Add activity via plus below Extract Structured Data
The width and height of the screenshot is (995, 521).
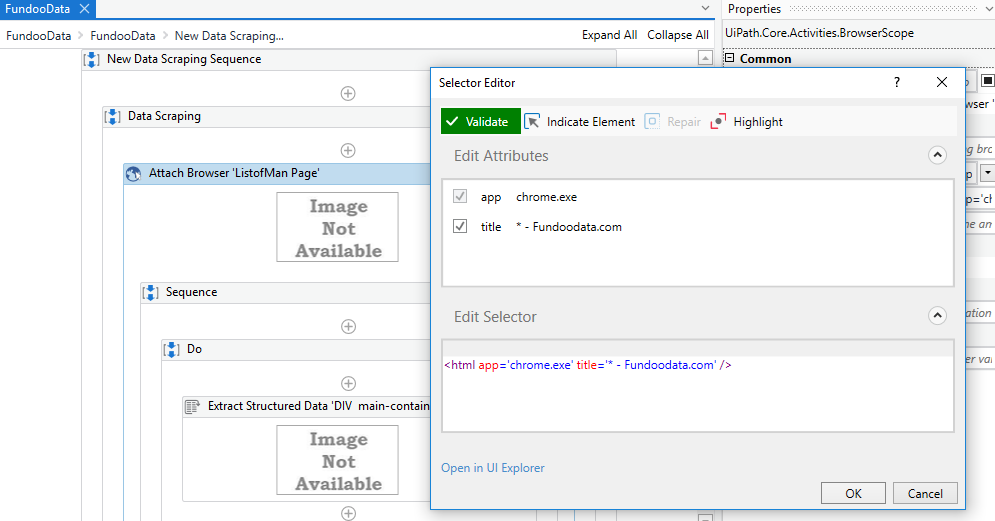348,513
